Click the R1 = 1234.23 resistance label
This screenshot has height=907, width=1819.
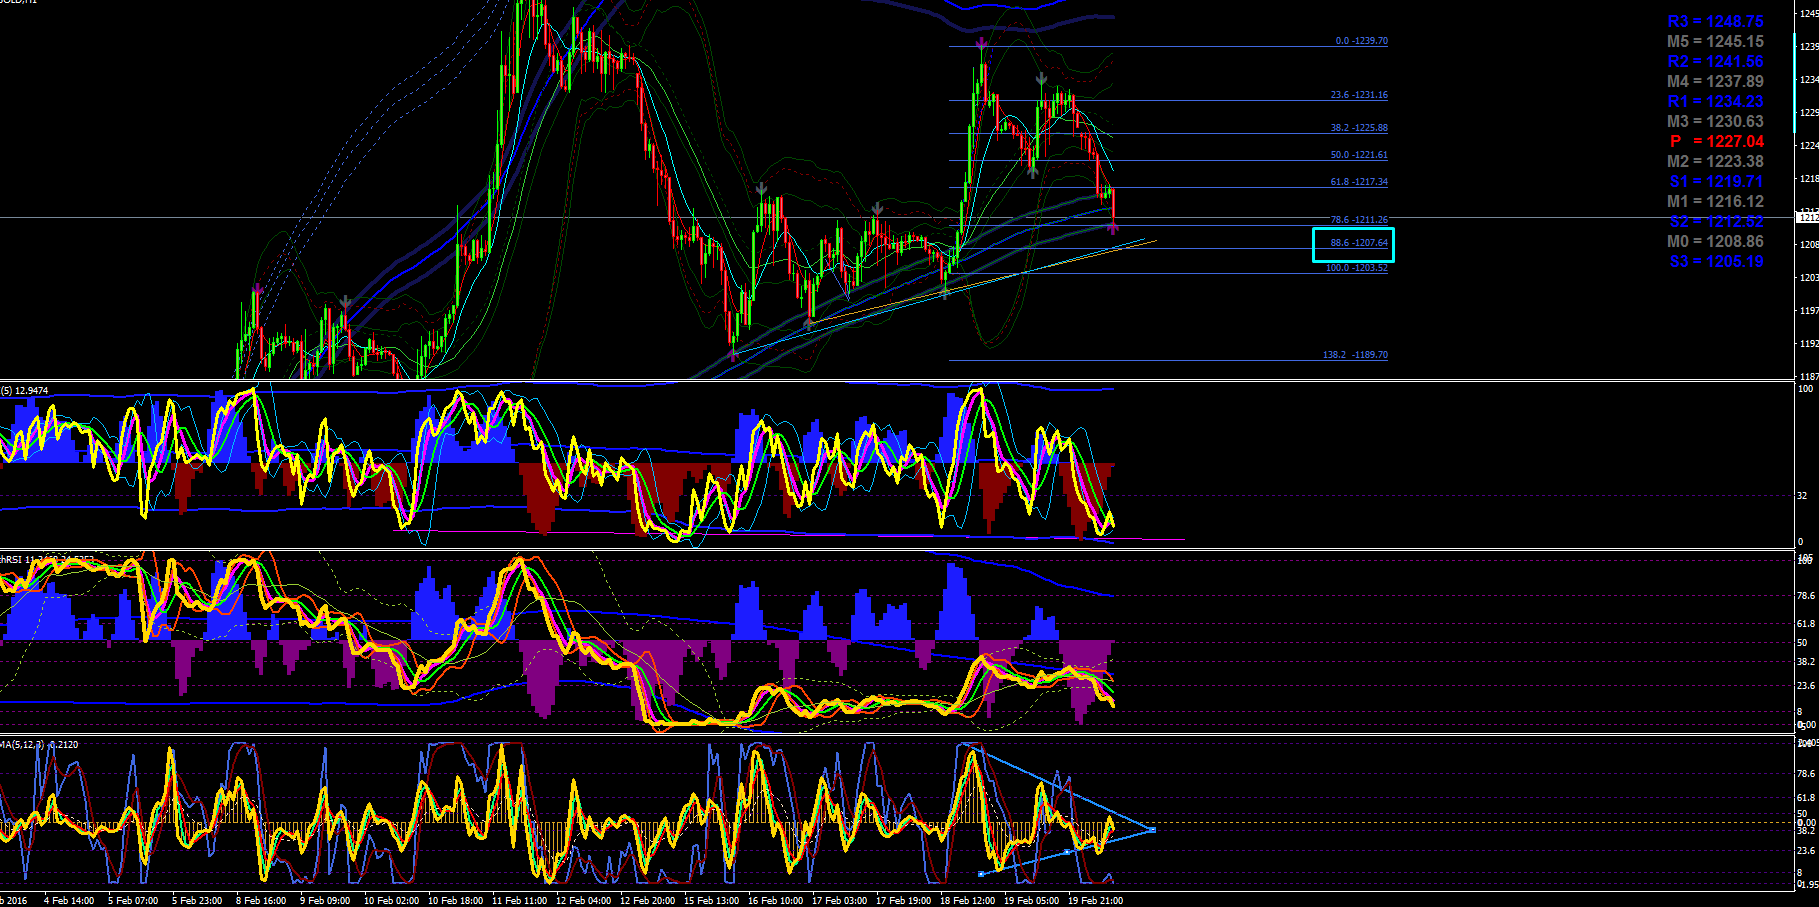[x=1715, y=102]
